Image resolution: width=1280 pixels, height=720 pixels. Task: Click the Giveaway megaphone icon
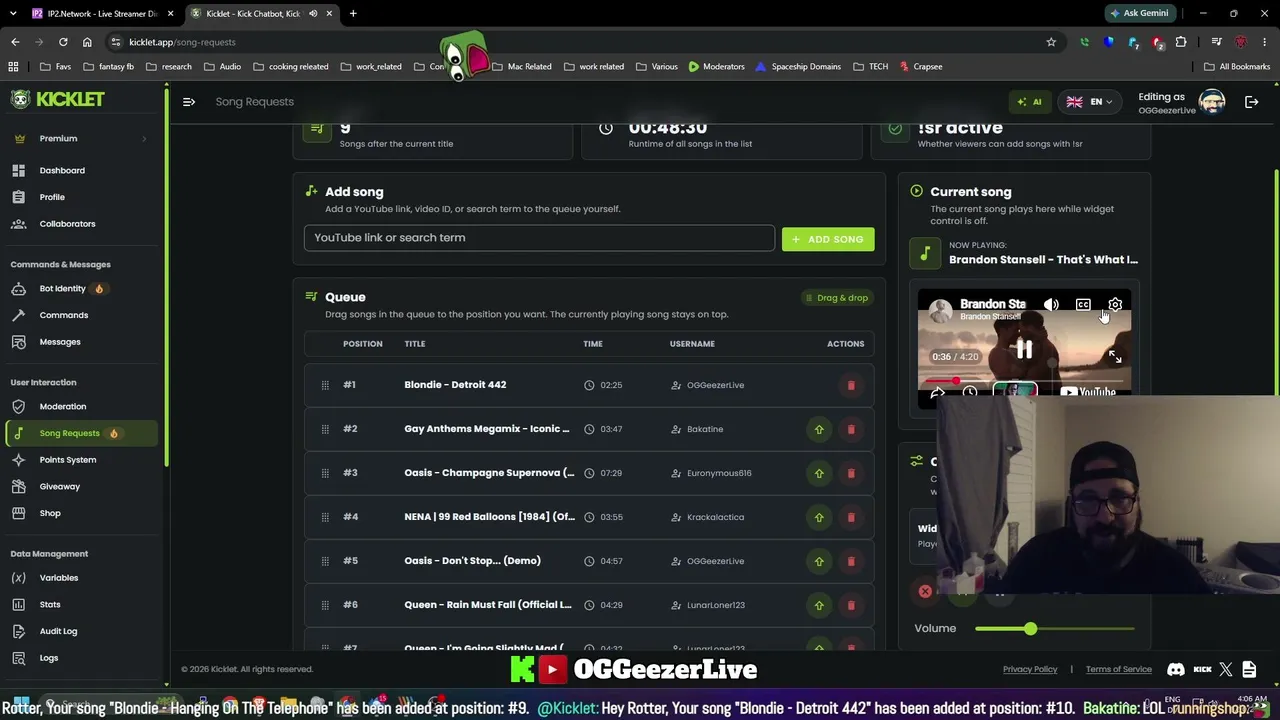(x=19, y=486)
